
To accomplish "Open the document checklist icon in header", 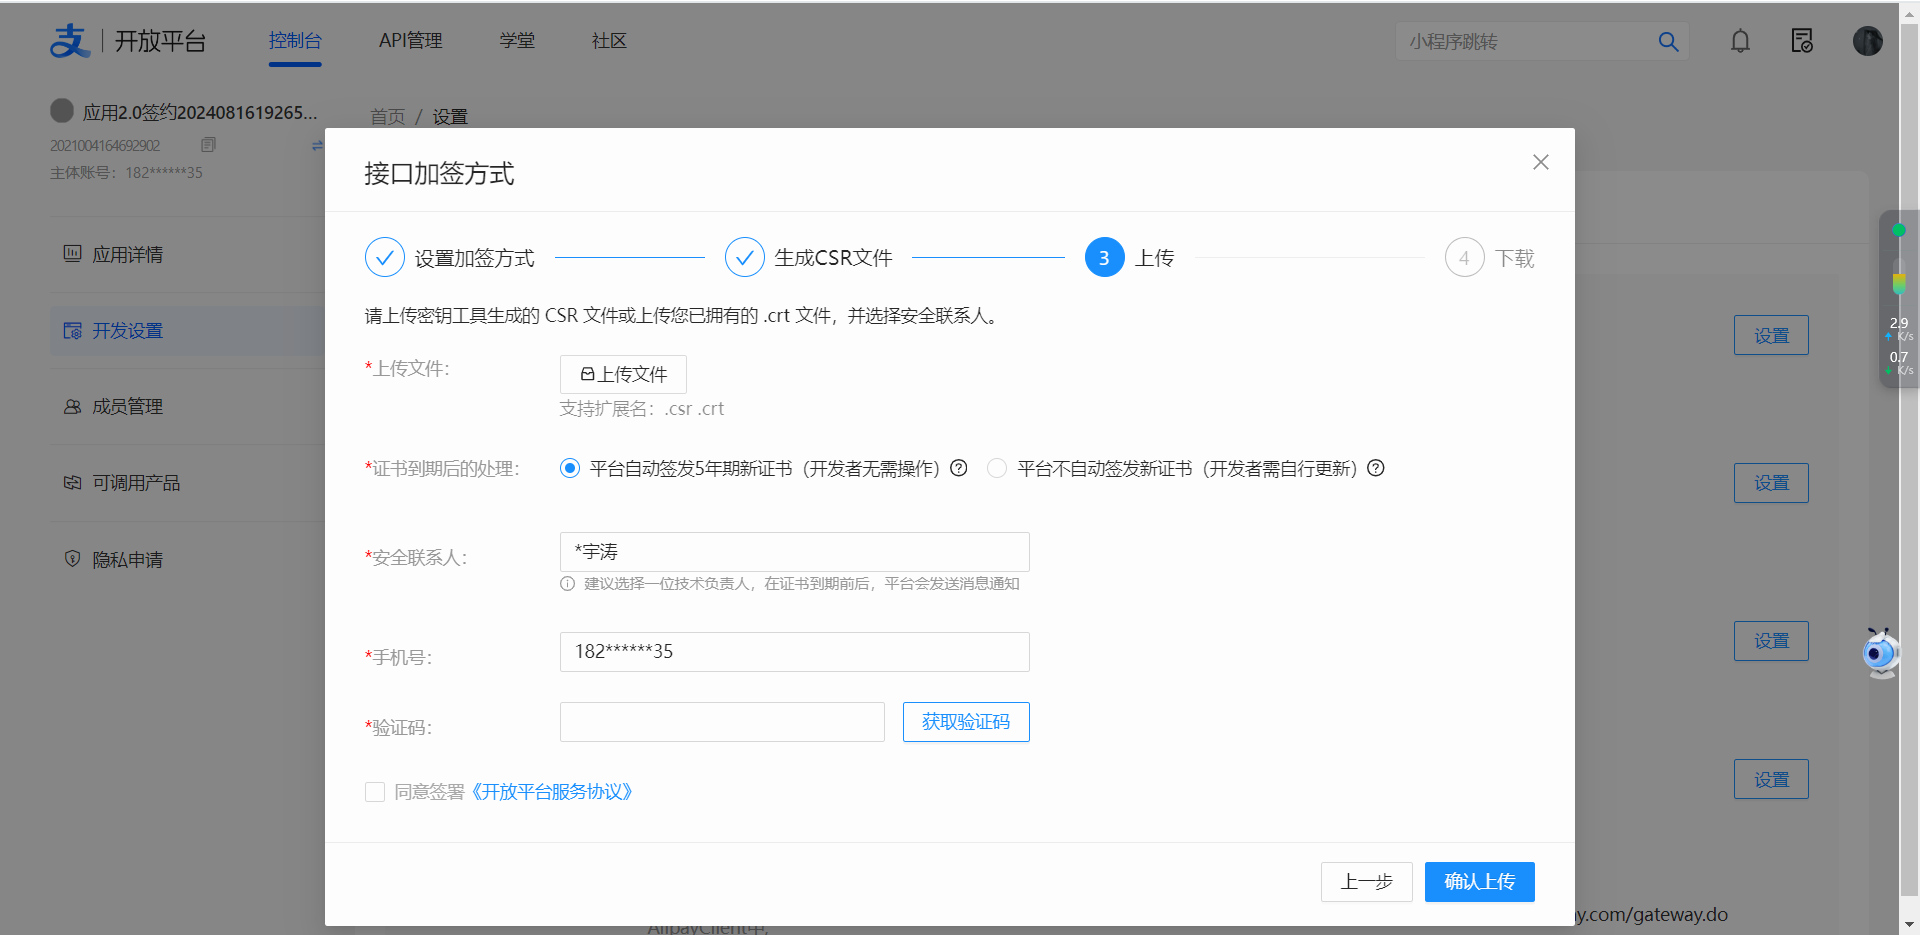I will [1802, 41].
